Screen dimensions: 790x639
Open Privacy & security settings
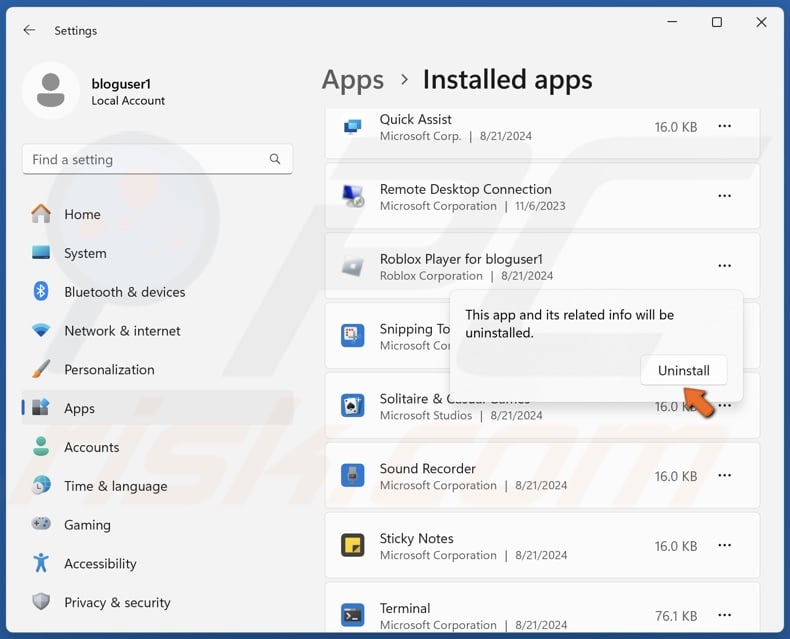pyautogui.click(x=157, y=602)
